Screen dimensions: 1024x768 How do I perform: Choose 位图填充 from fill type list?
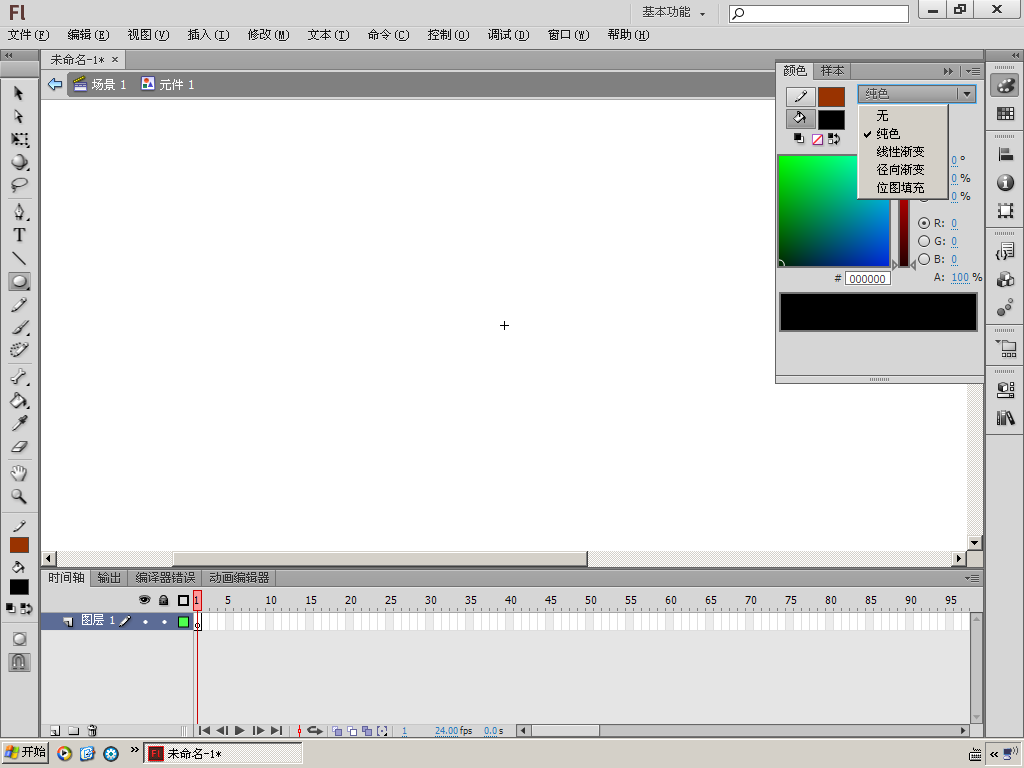click(x=901, y=187)
